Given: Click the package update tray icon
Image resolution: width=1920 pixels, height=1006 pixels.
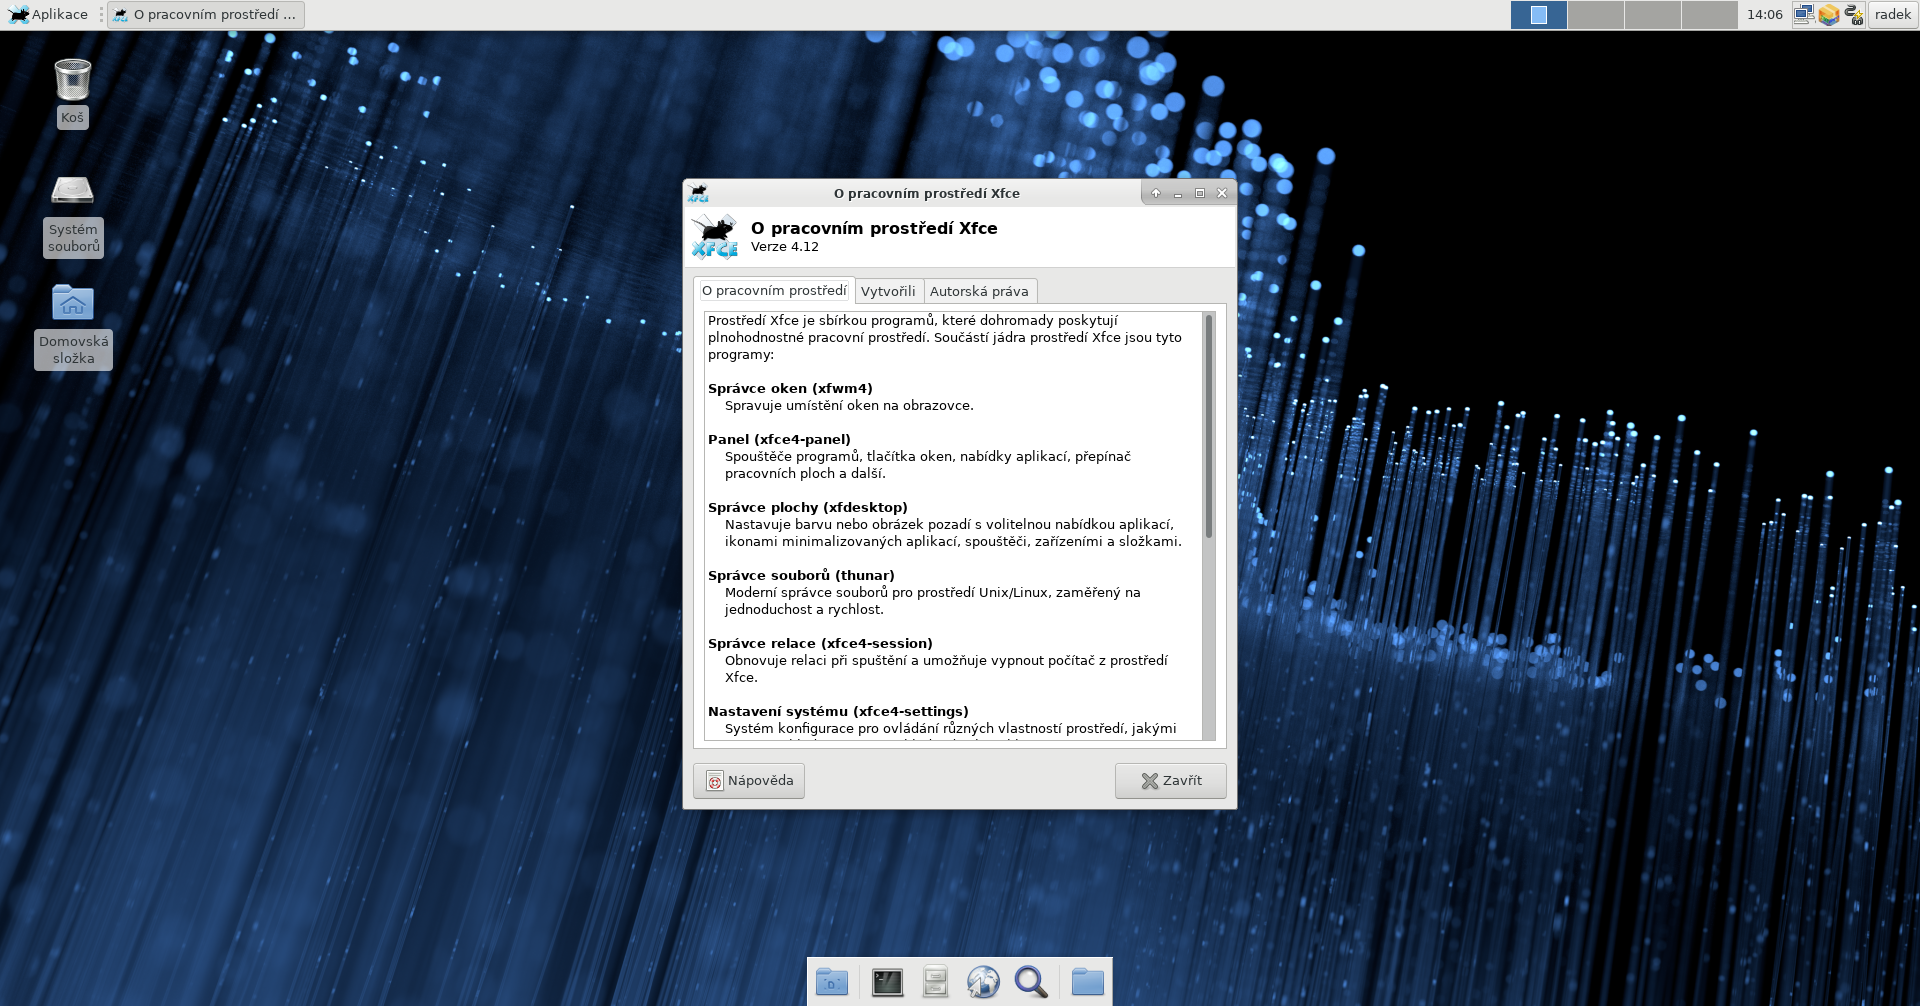Looking at the screenshot, I should tap(1829, 14).
